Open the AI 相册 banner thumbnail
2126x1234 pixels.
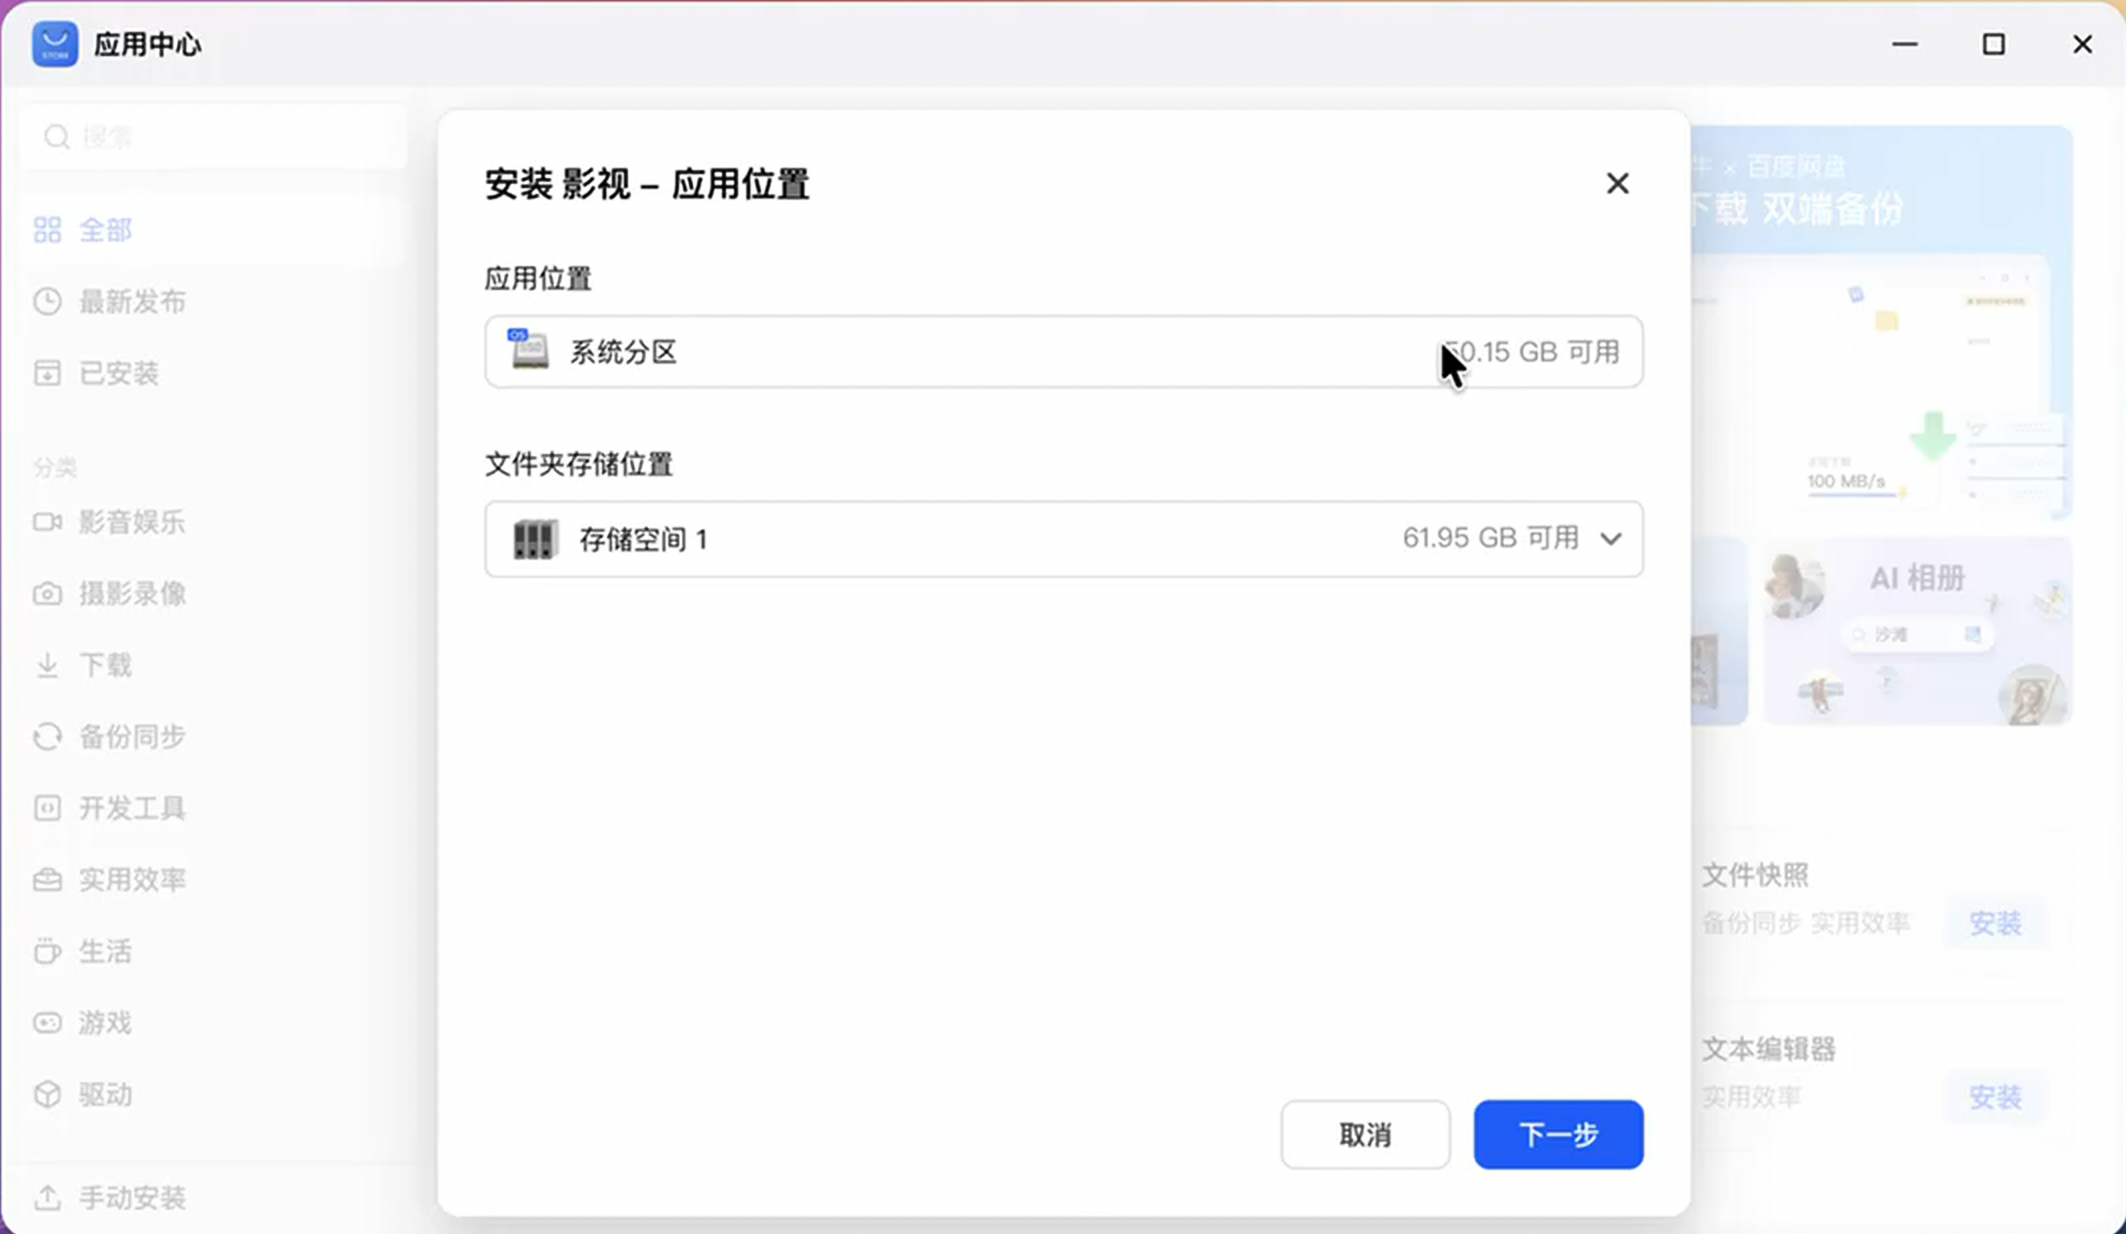tap(1916, 630)
